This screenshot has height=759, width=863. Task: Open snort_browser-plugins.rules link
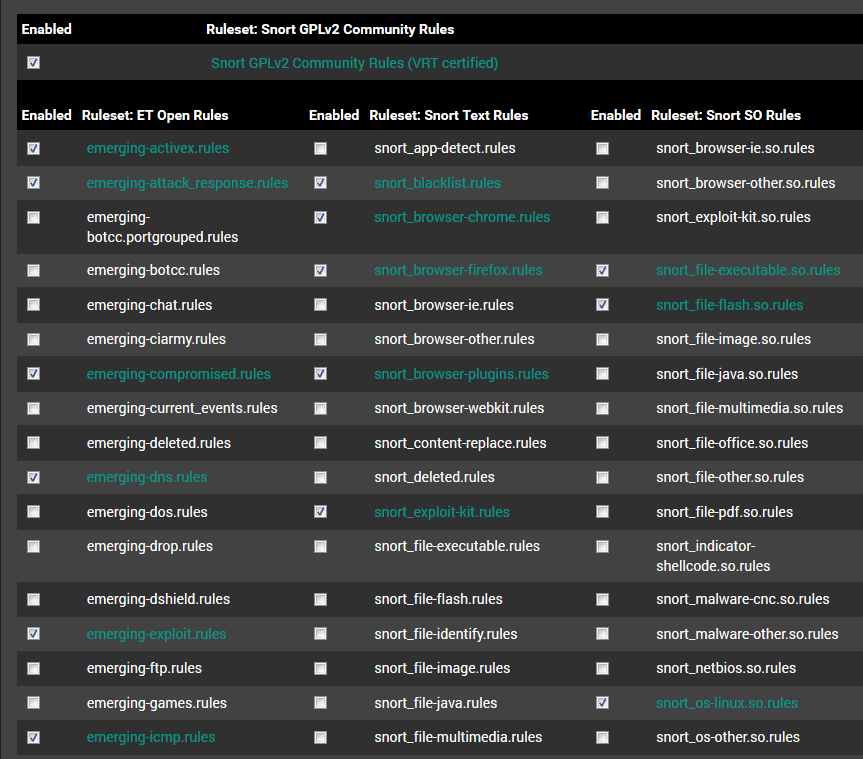[x=462, y=374]
